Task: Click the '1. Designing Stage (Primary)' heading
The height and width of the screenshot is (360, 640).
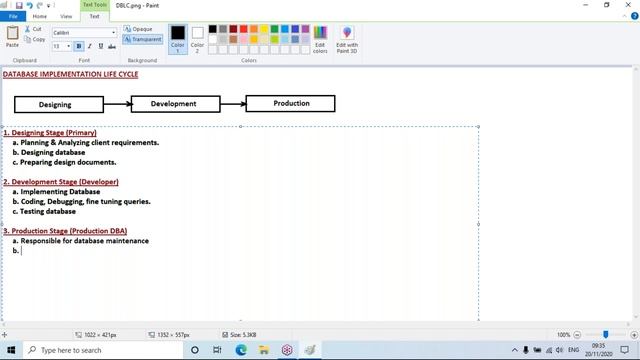Action: pyautogui.click(x=50, y=133)
